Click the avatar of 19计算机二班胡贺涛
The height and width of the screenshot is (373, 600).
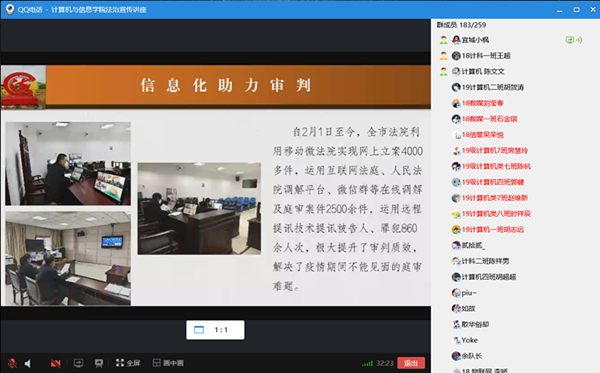coord(456,88)
